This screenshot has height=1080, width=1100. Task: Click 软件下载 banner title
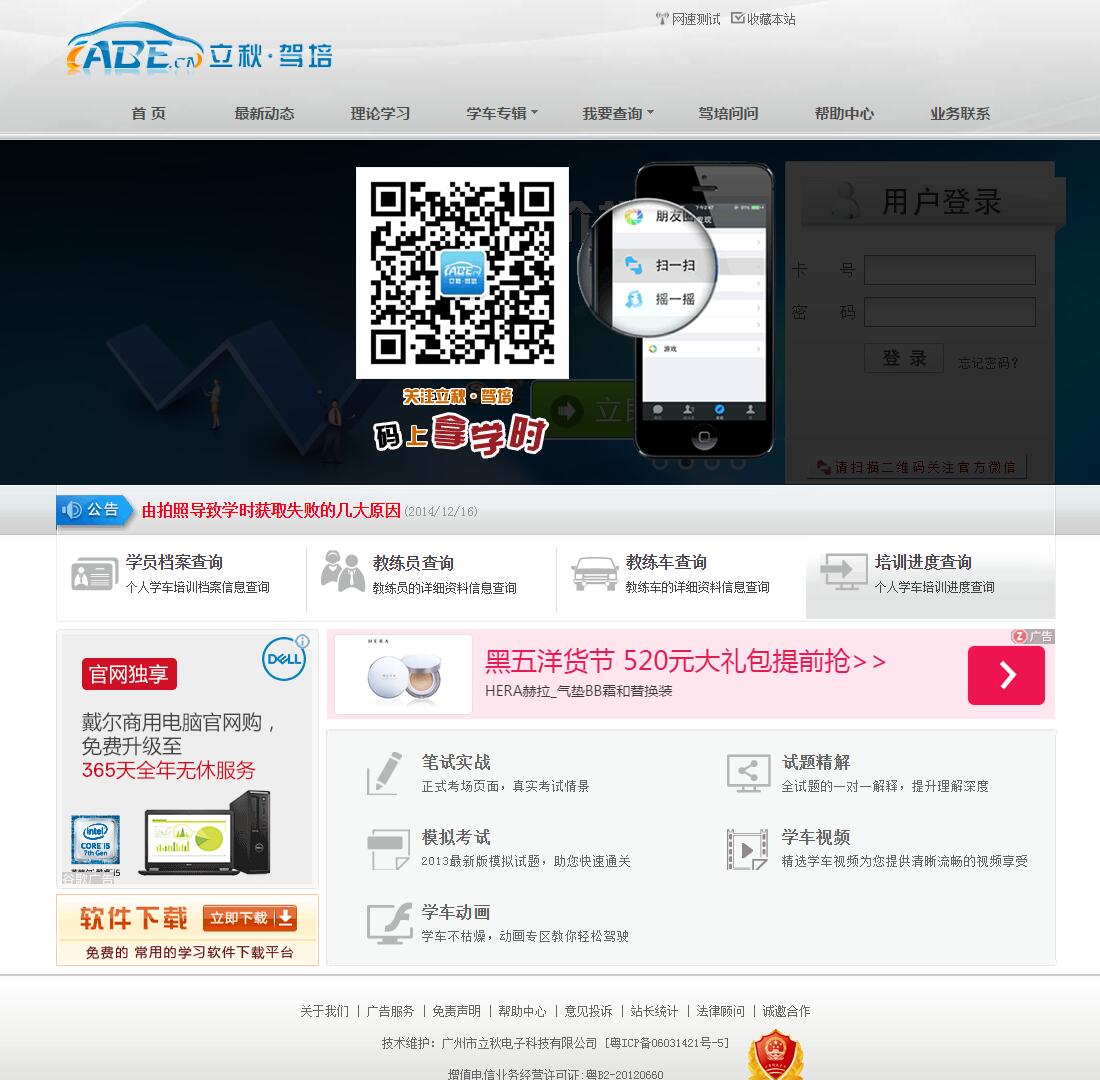(x=133, y=918)
